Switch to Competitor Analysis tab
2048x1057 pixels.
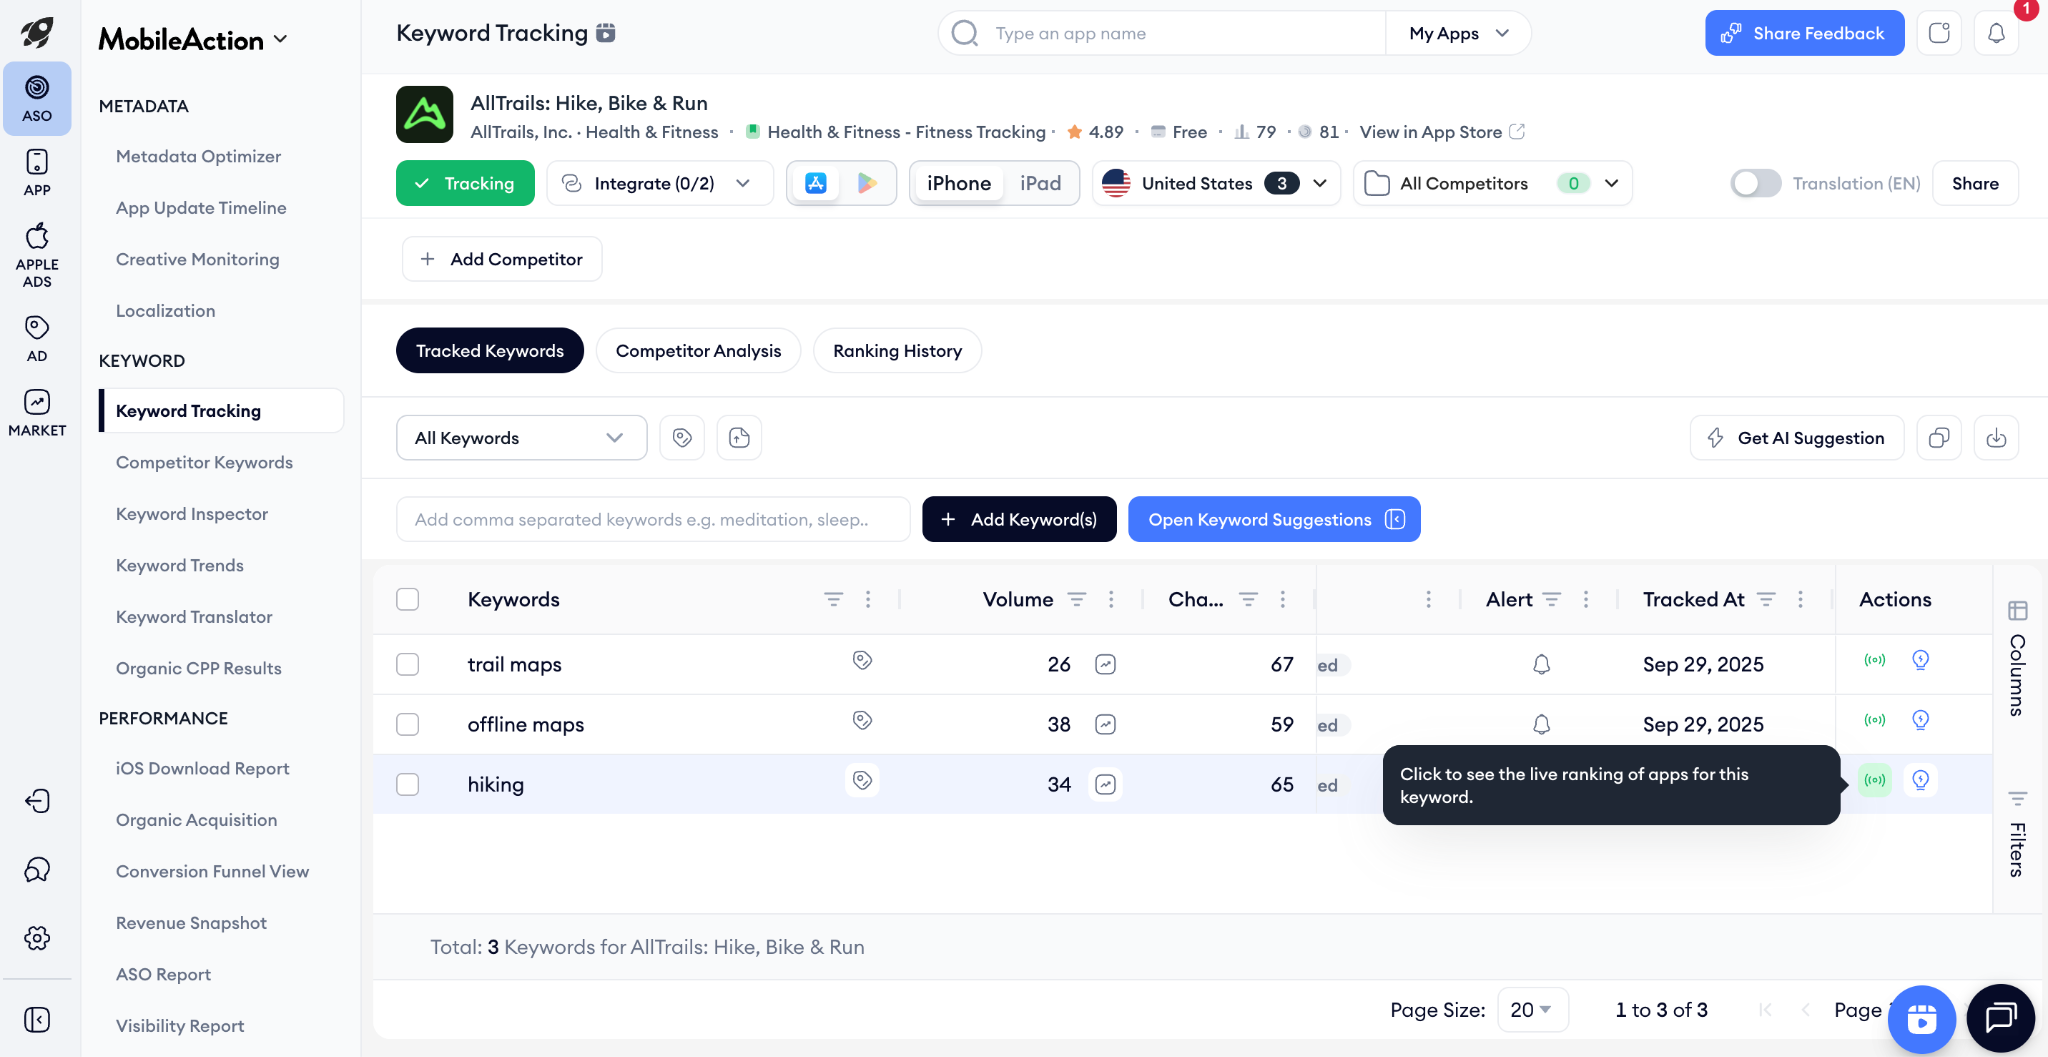coord(698,351)
